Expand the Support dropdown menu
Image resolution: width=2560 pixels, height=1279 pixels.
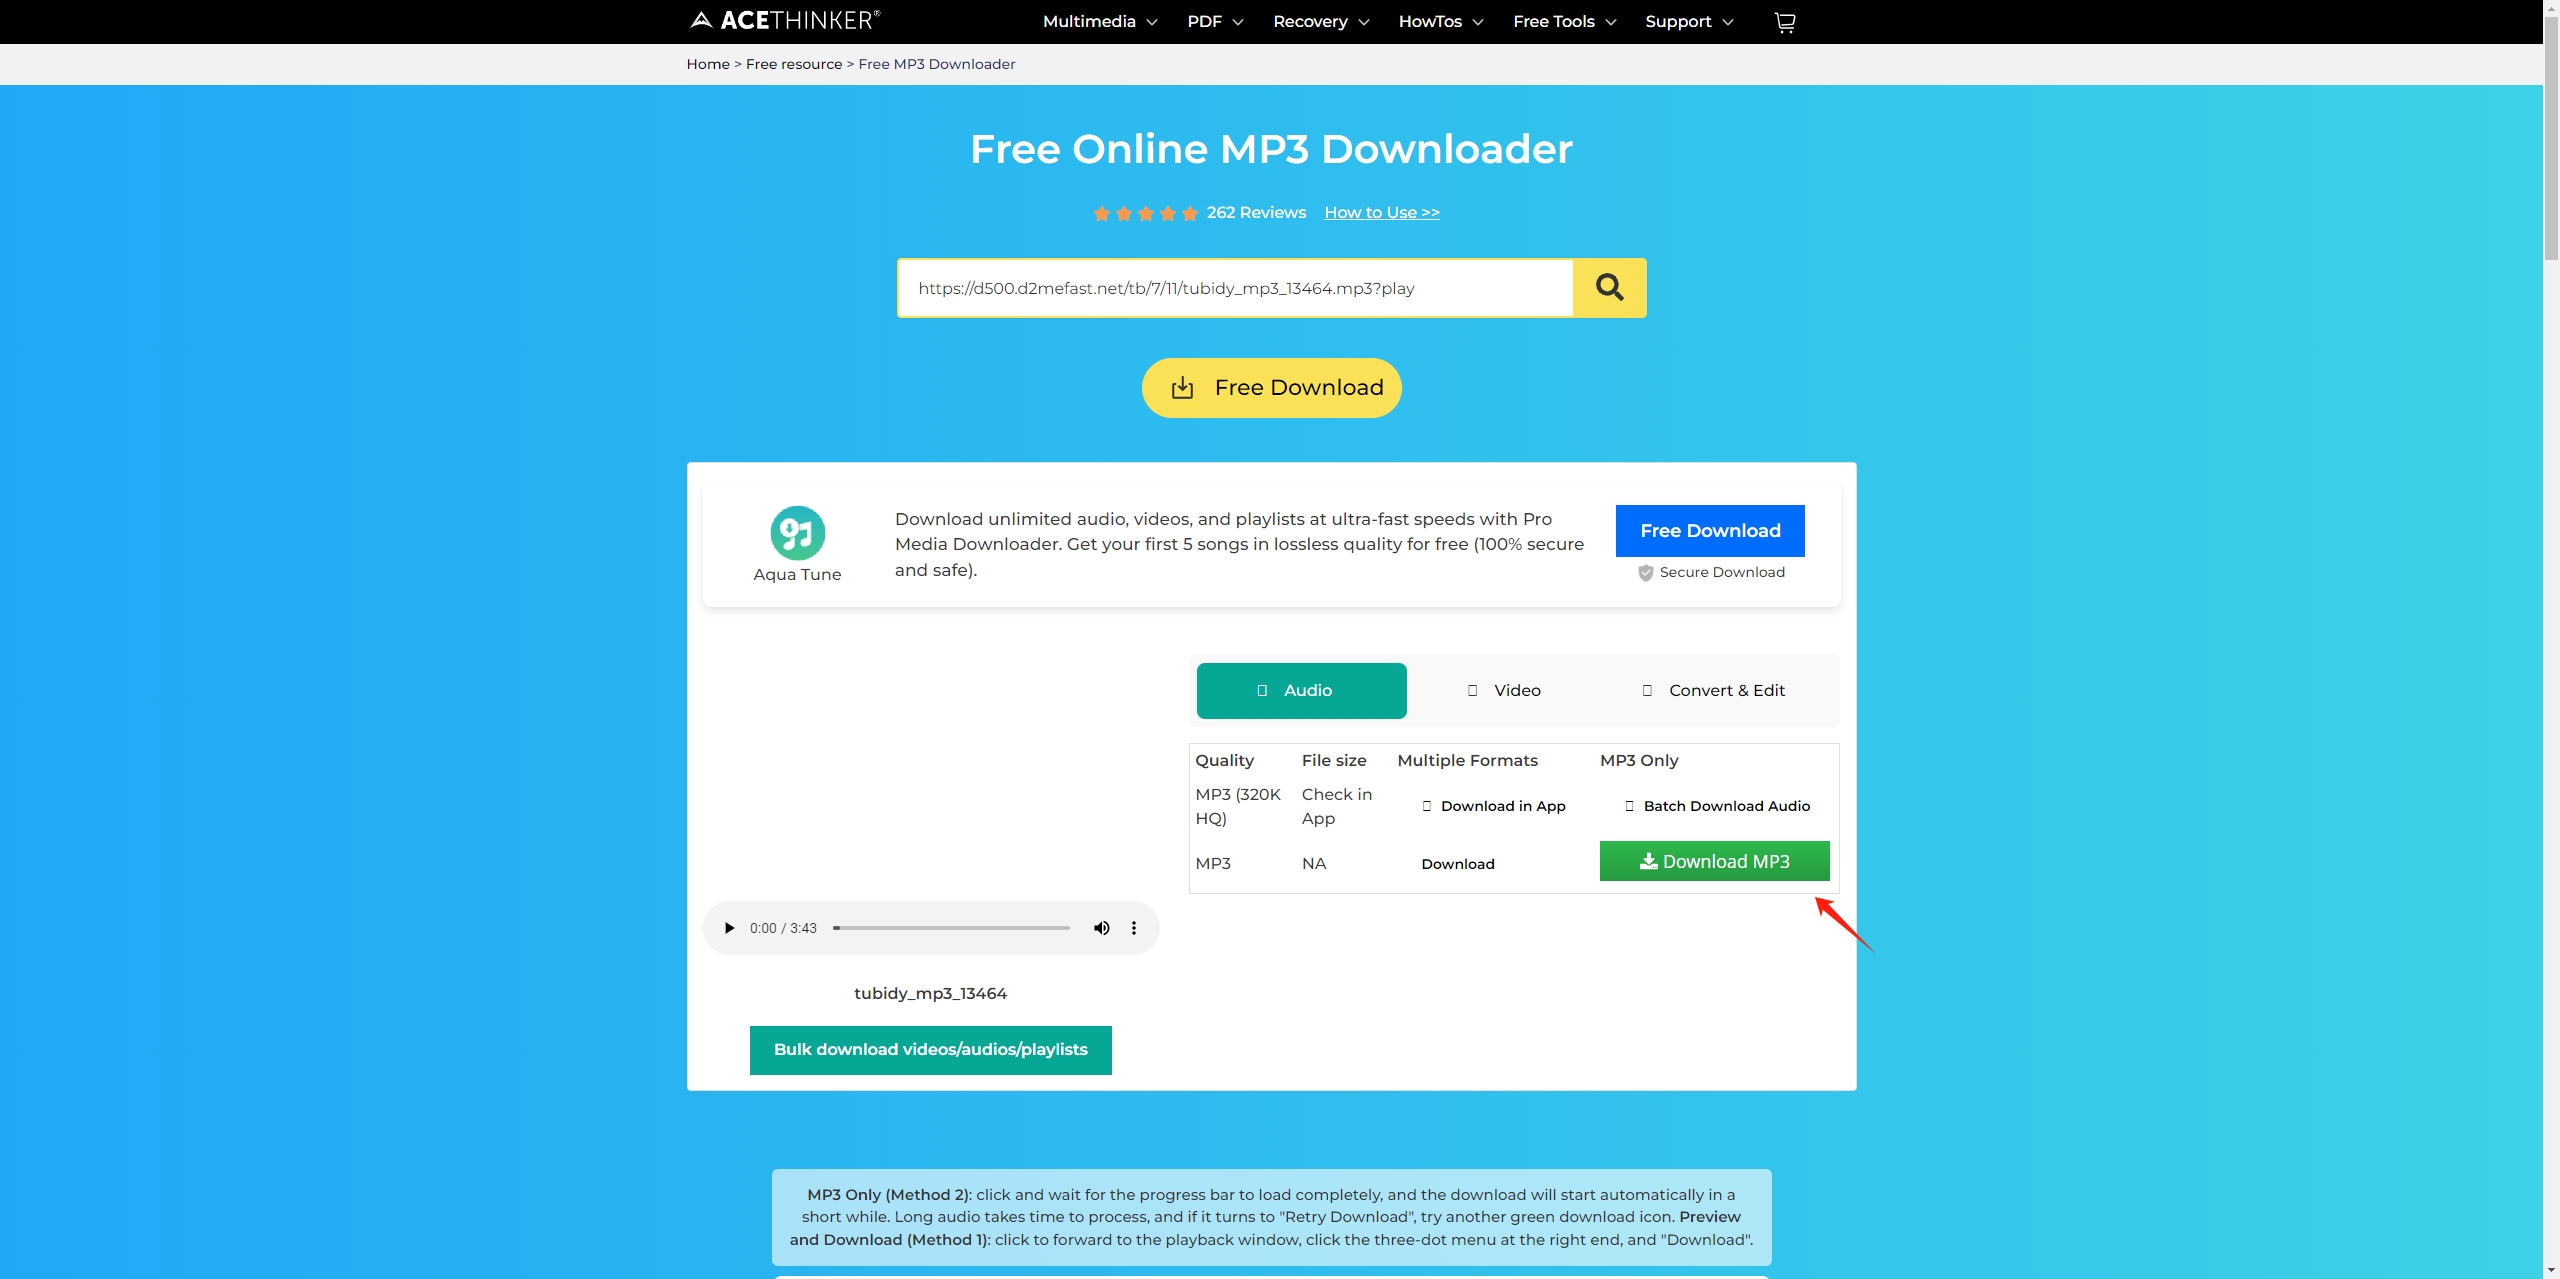(1690, 21)
